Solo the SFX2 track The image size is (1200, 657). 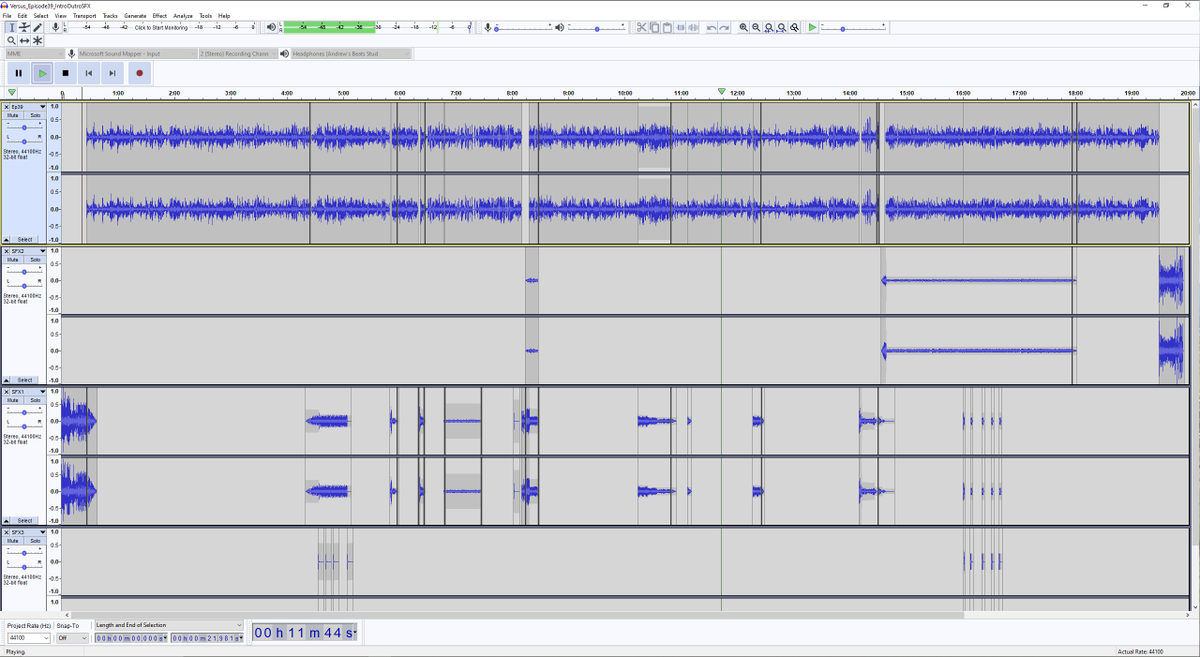point(35,259)
